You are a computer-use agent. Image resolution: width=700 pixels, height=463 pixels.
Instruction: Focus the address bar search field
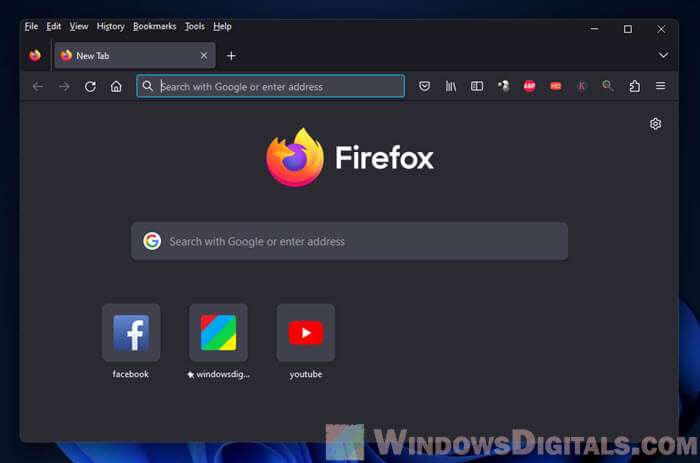click(x=271, y=86)
